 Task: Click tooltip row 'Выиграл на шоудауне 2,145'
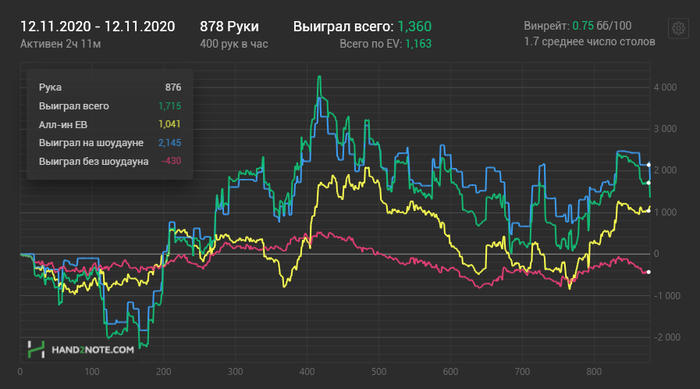(110, 143)
